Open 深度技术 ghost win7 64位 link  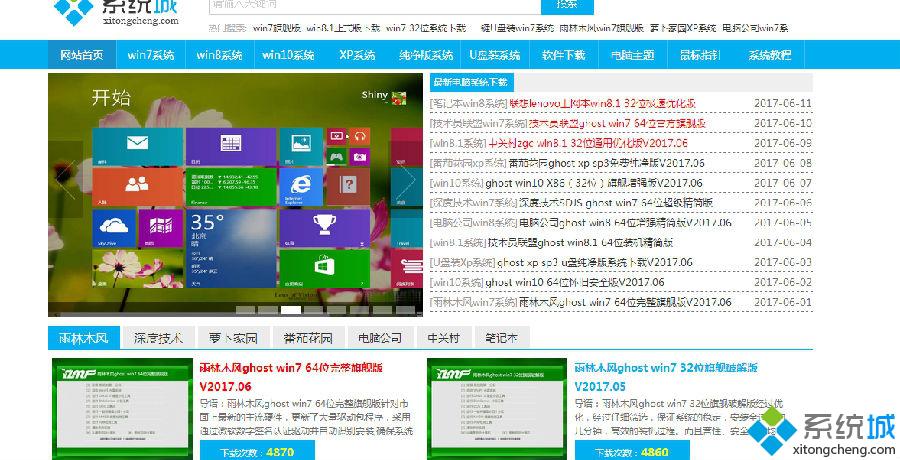click(616, 203)
